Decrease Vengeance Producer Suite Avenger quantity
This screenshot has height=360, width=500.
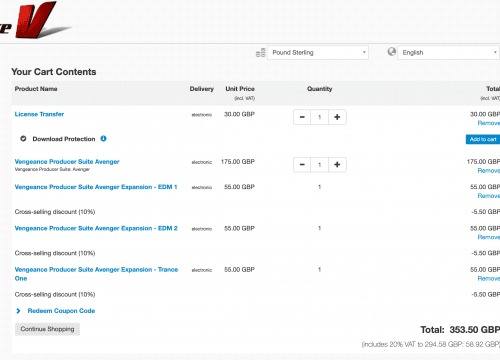[x=302, y=165]
